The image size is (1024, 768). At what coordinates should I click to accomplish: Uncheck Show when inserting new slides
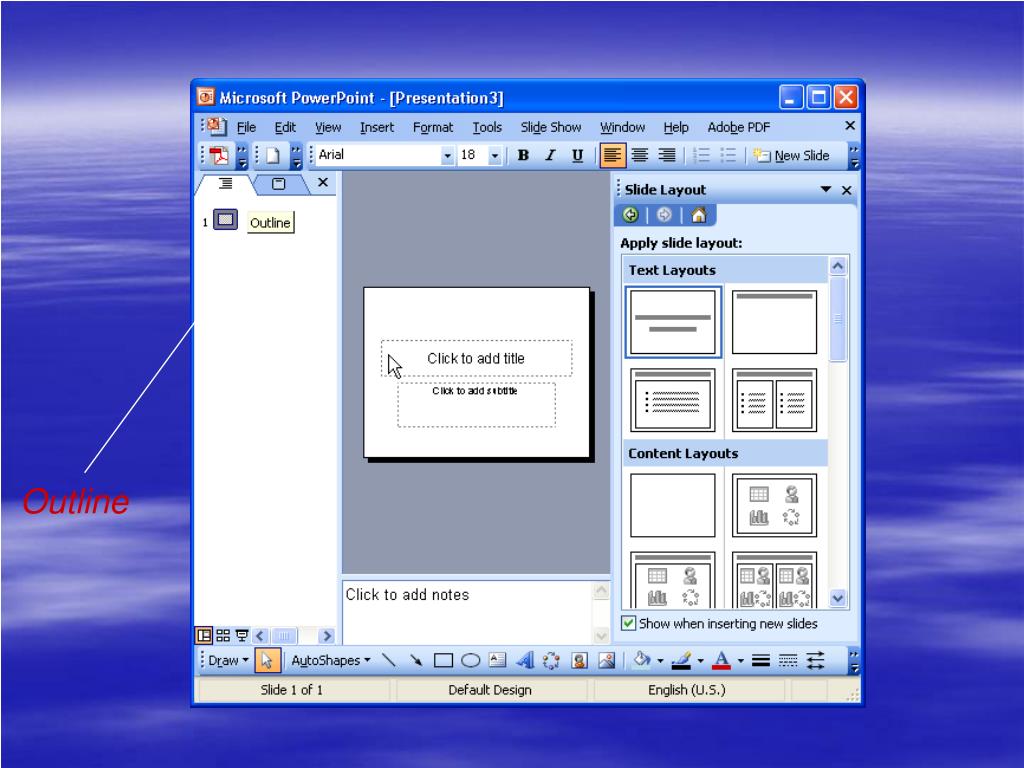(x=628, y=623)
